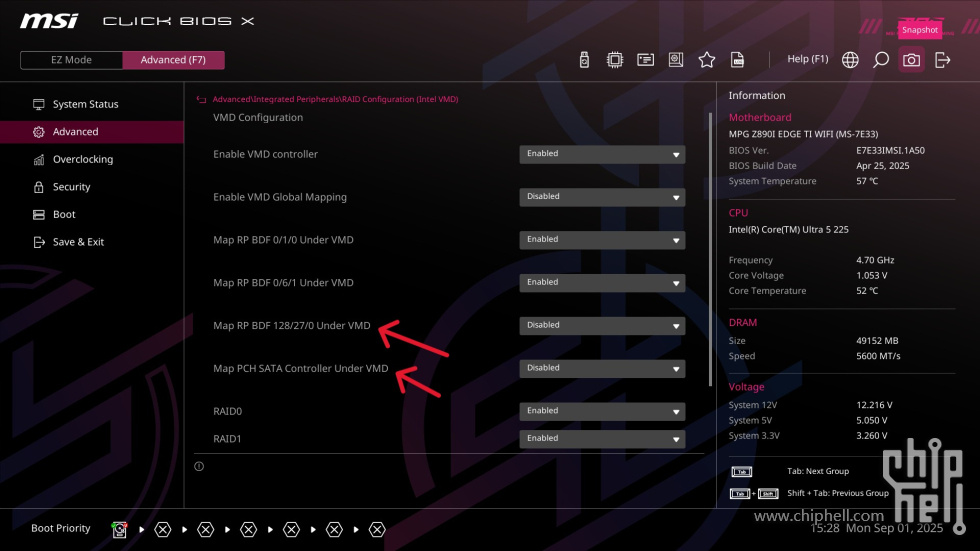Click the Snapshot tooltip label

[919, 30]
